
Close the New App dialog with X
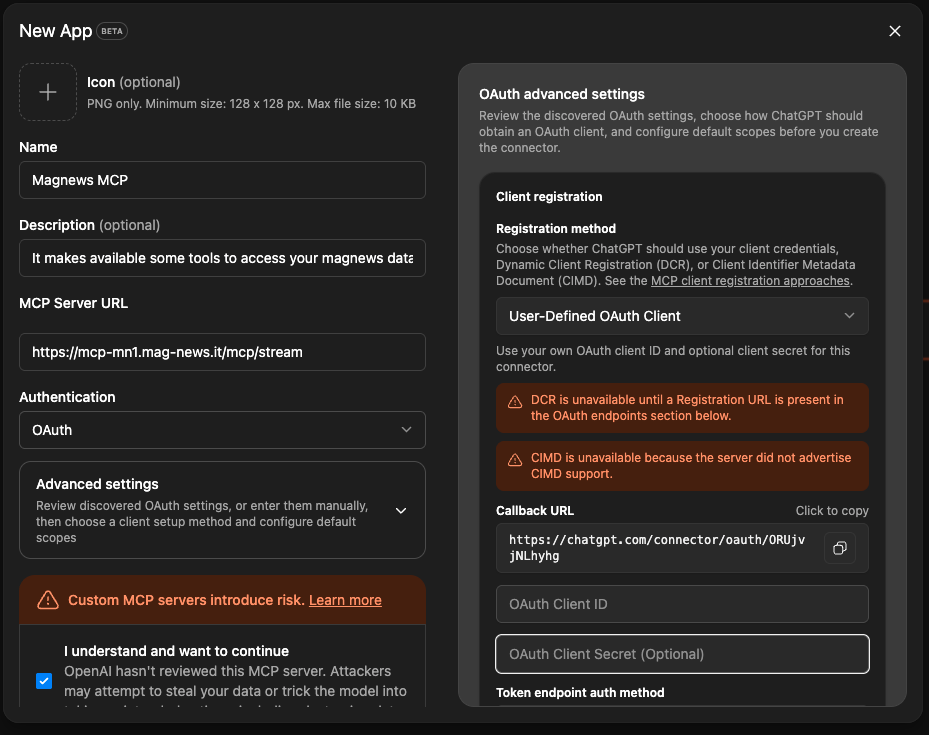[x=895, y=31]
